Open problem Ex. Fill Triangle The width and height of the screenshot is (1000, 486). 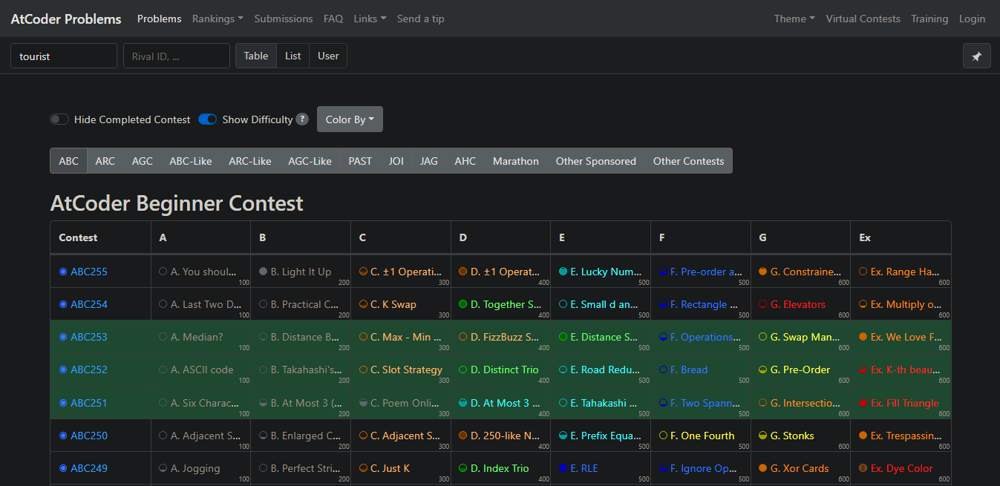(904, 403)
